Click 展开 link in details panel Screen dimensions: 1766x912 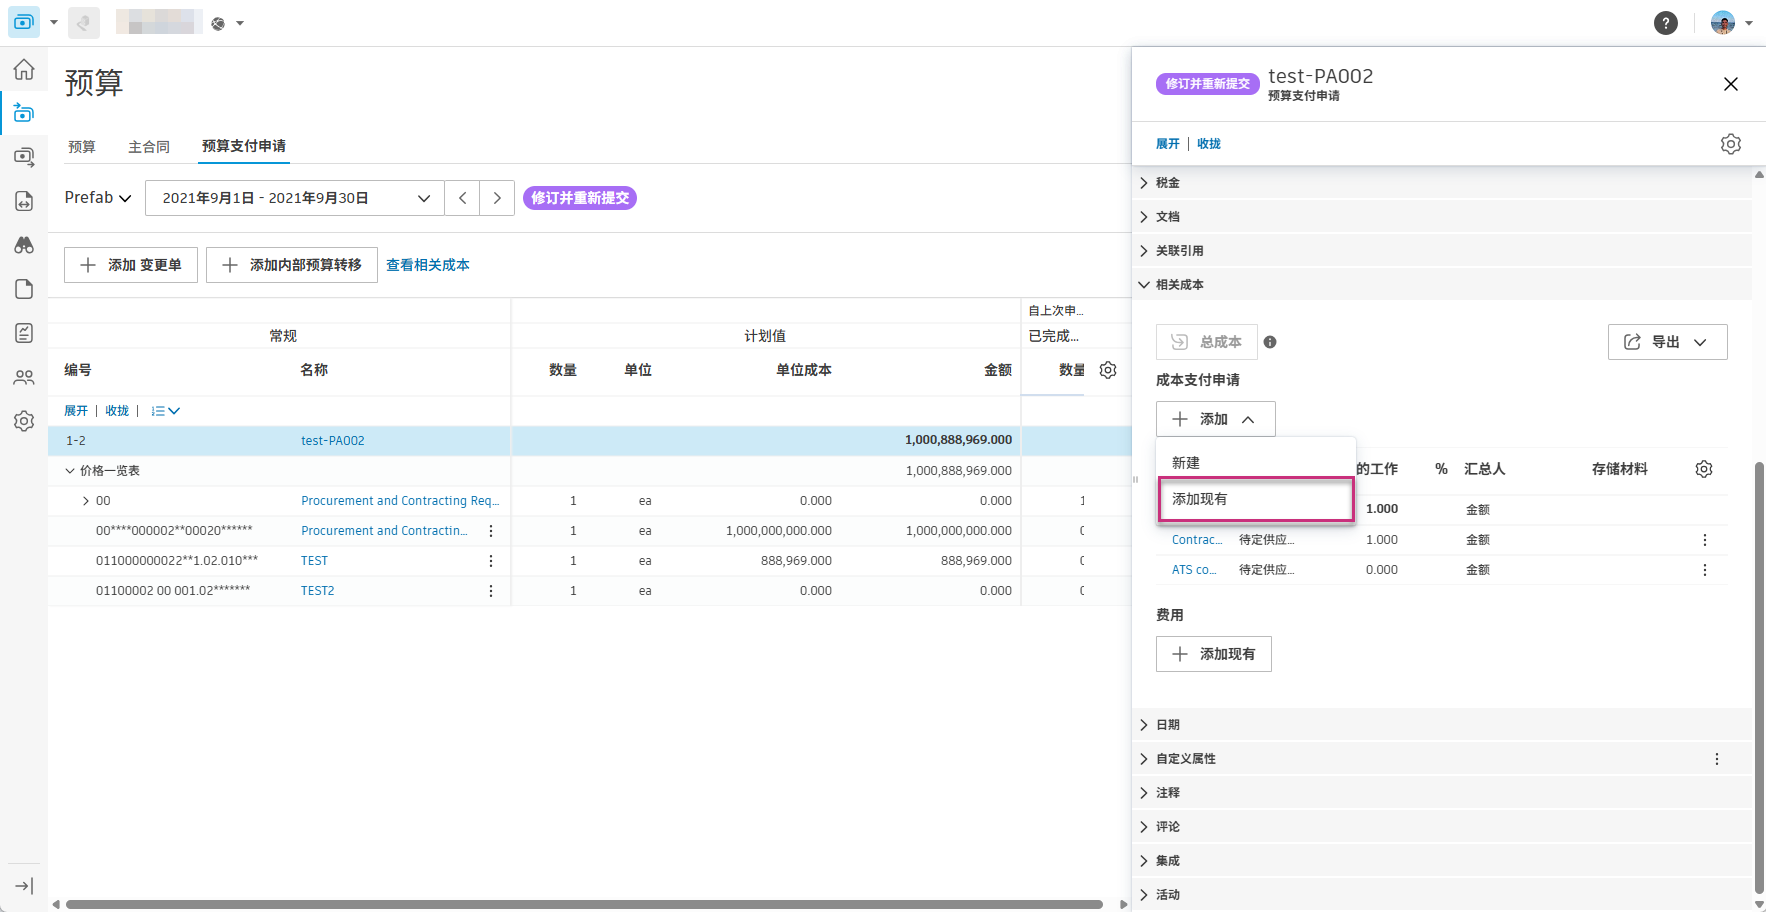1168,144
